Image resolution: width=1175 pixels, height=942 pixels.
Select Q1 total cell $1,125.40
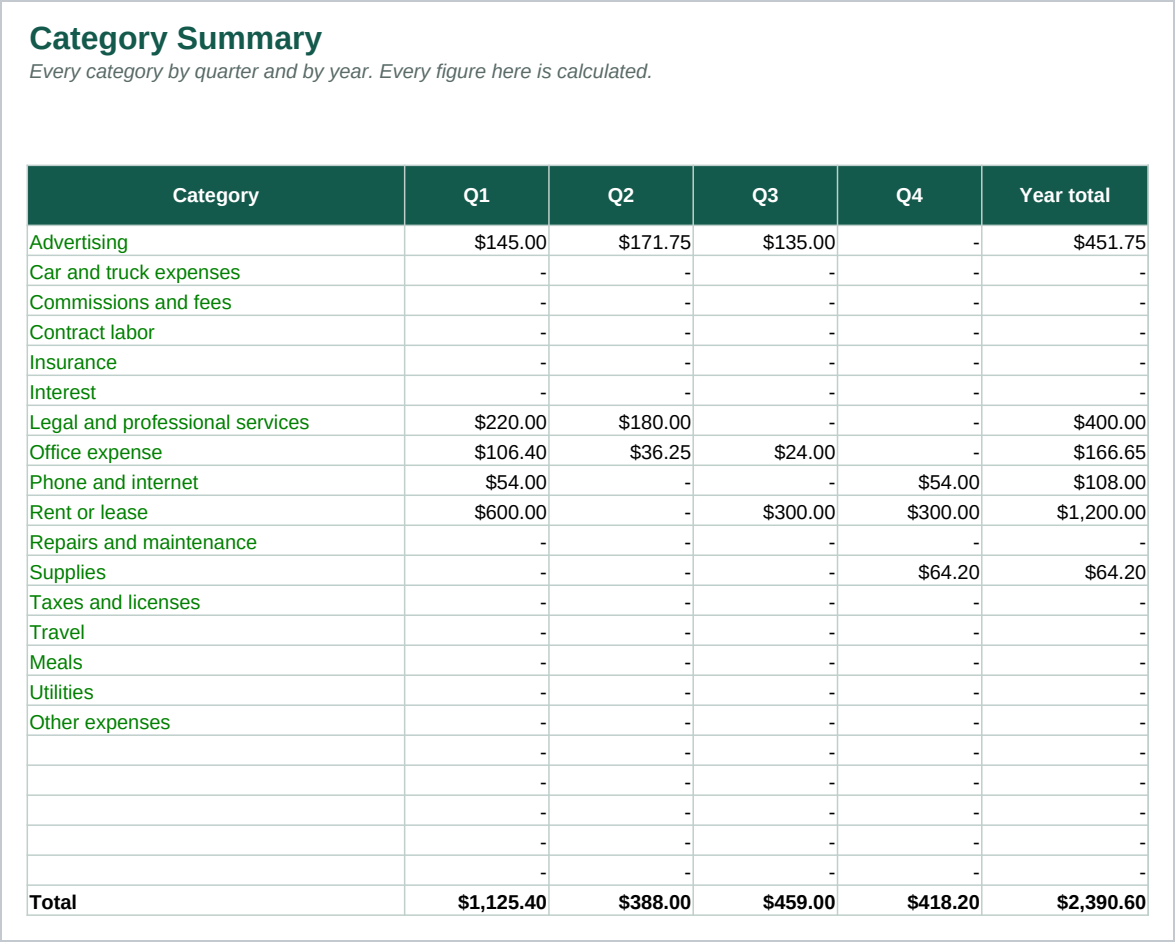tap(477, 901)
